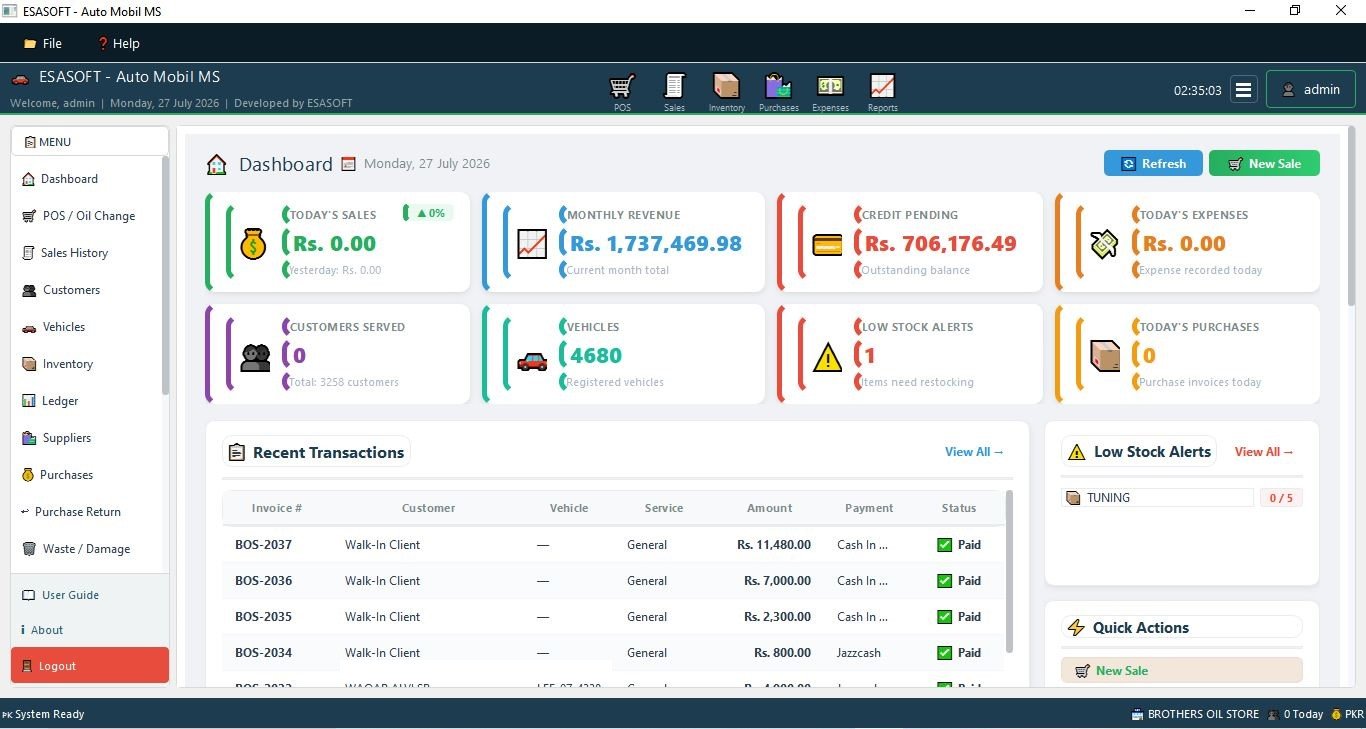Open the Reports chart toolbar icon
This screenshot has width=1366, height=729.
pyautogui.click(x=882, y=91)
